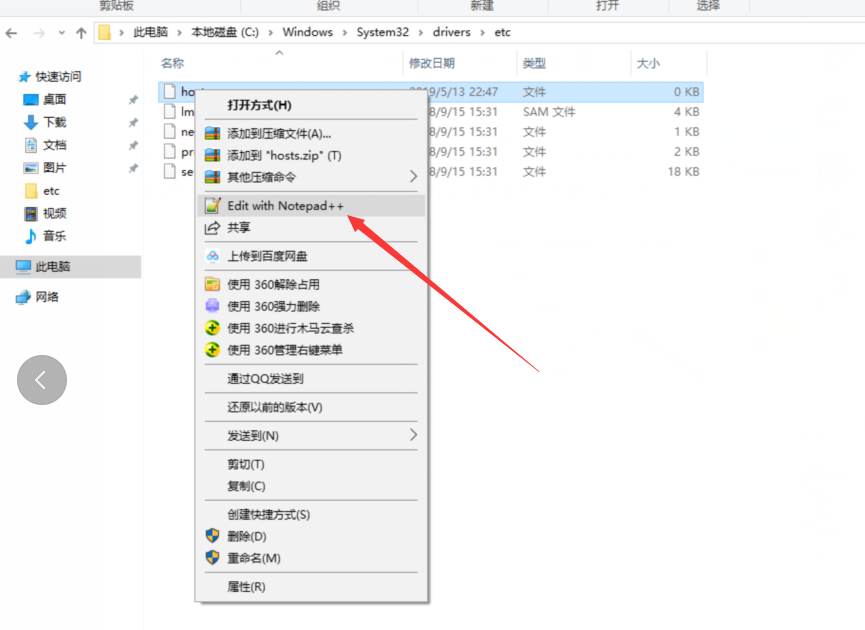Click the 360 force delete icon
The height and width of the screenshot is (630, 865).
pyautogui.click(x=212, y=306)
